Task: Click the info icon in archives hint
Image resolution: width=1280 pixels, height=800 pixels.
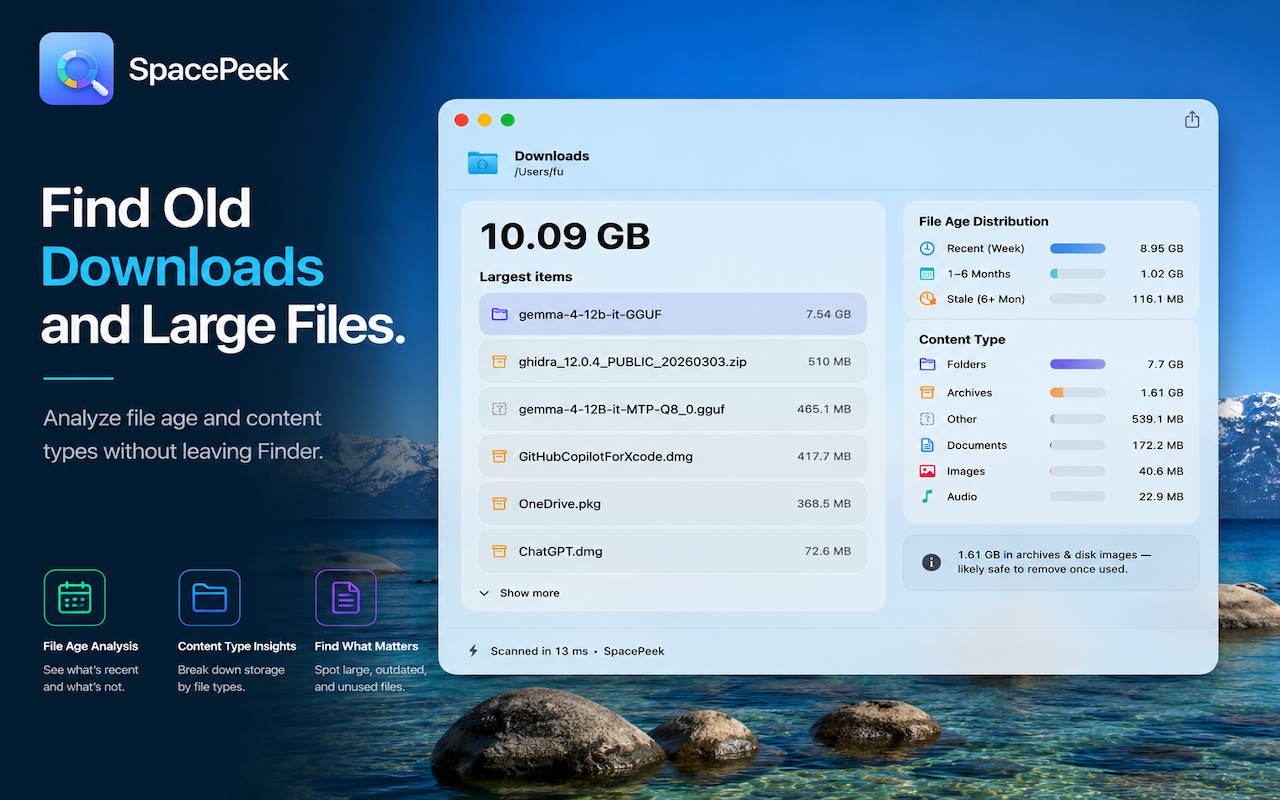Action: pos(931,562)
